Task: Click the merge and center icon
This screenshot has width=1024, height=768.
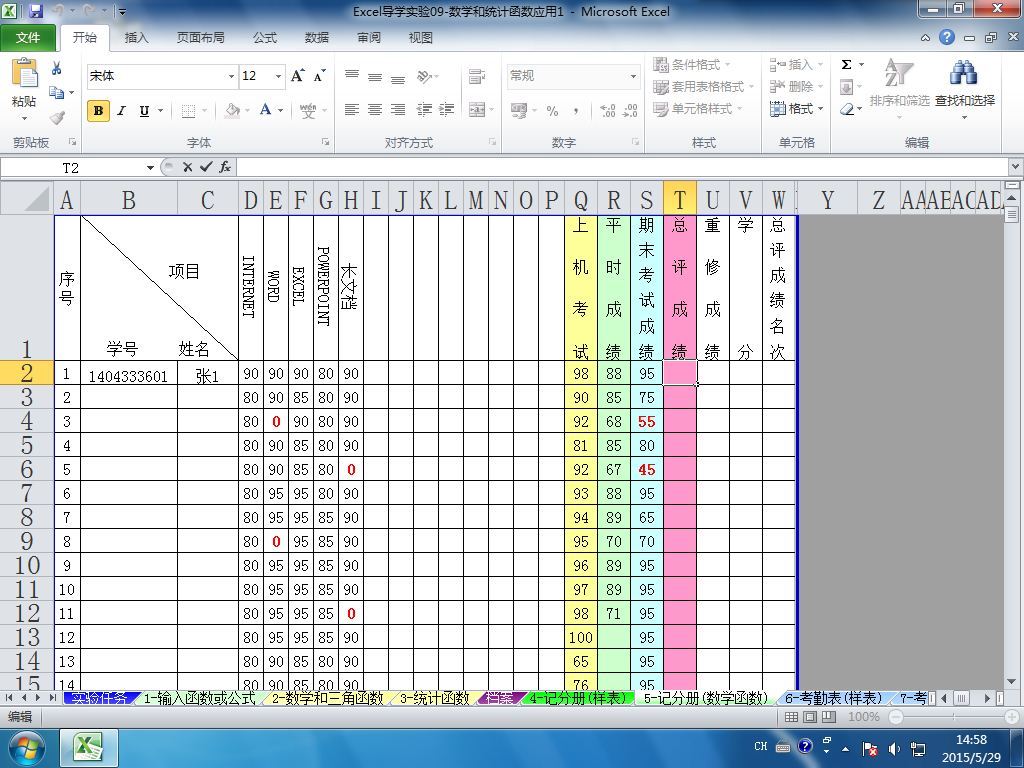Action: pos(477,110)
